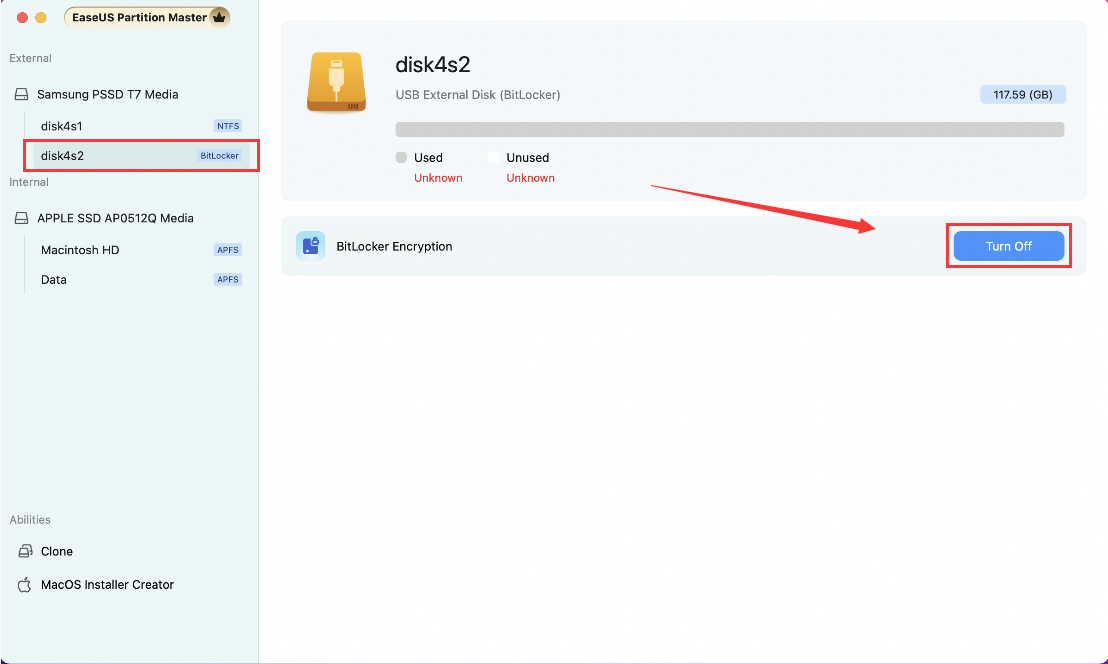1108x664 pixels.
Task: Click the Used legend swatch
Action: [x=401, y=158]
